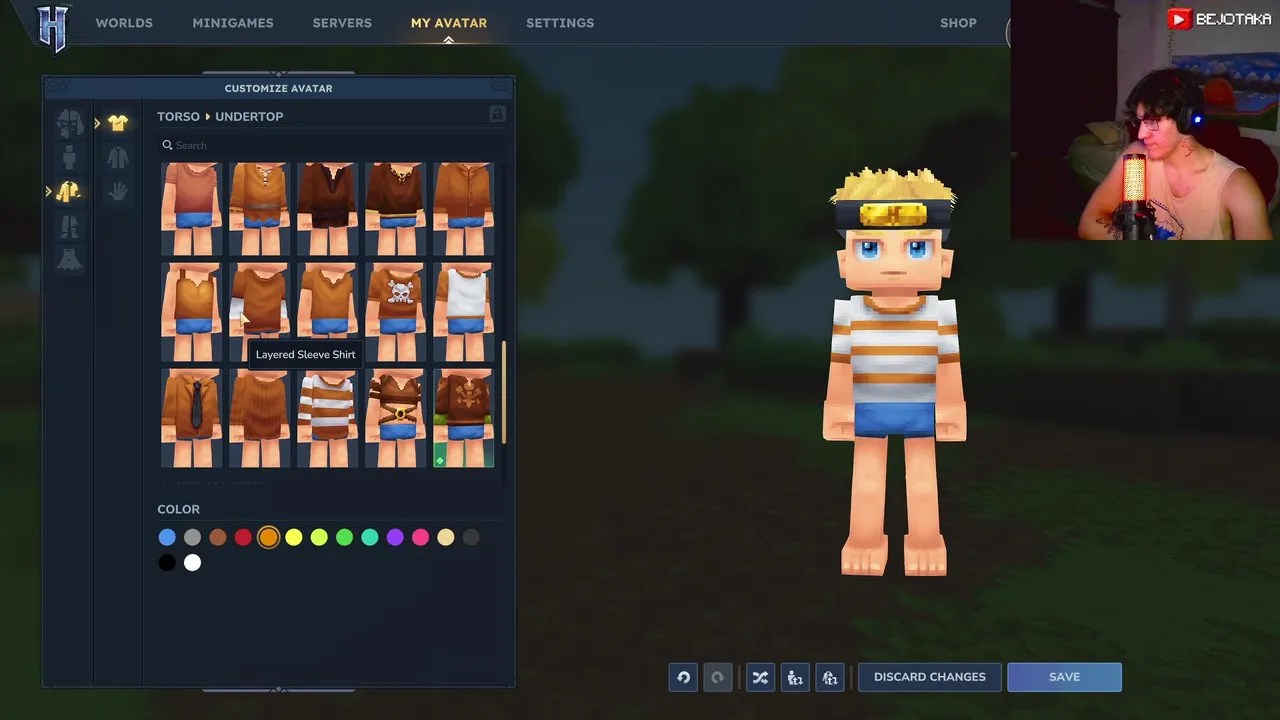Pick the gray color swatch
Image resolution: width=1280 pixels, height=720 pixels.
pyautogui.click(x=192, y=538)
